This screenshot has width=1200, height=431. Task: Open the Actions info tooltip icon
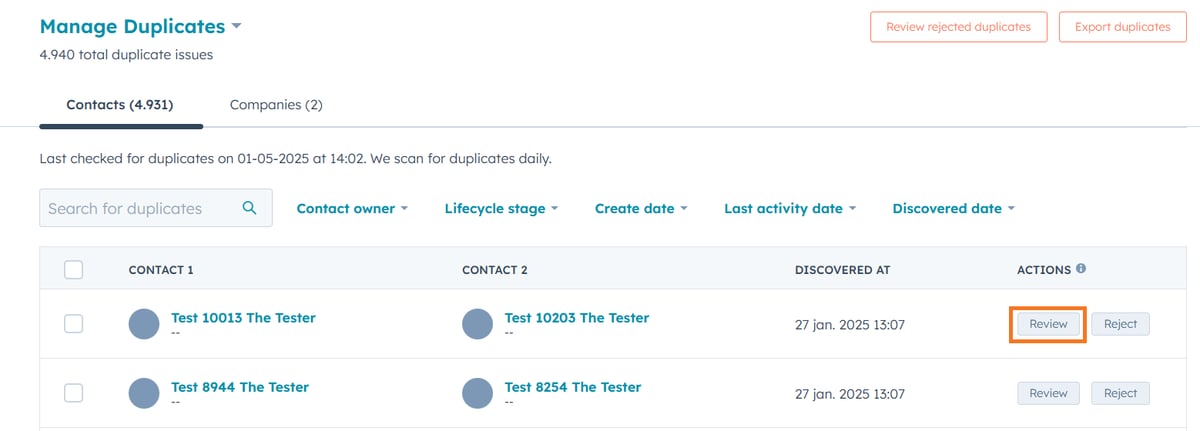pyautogui.click(x=1081, y=269)
